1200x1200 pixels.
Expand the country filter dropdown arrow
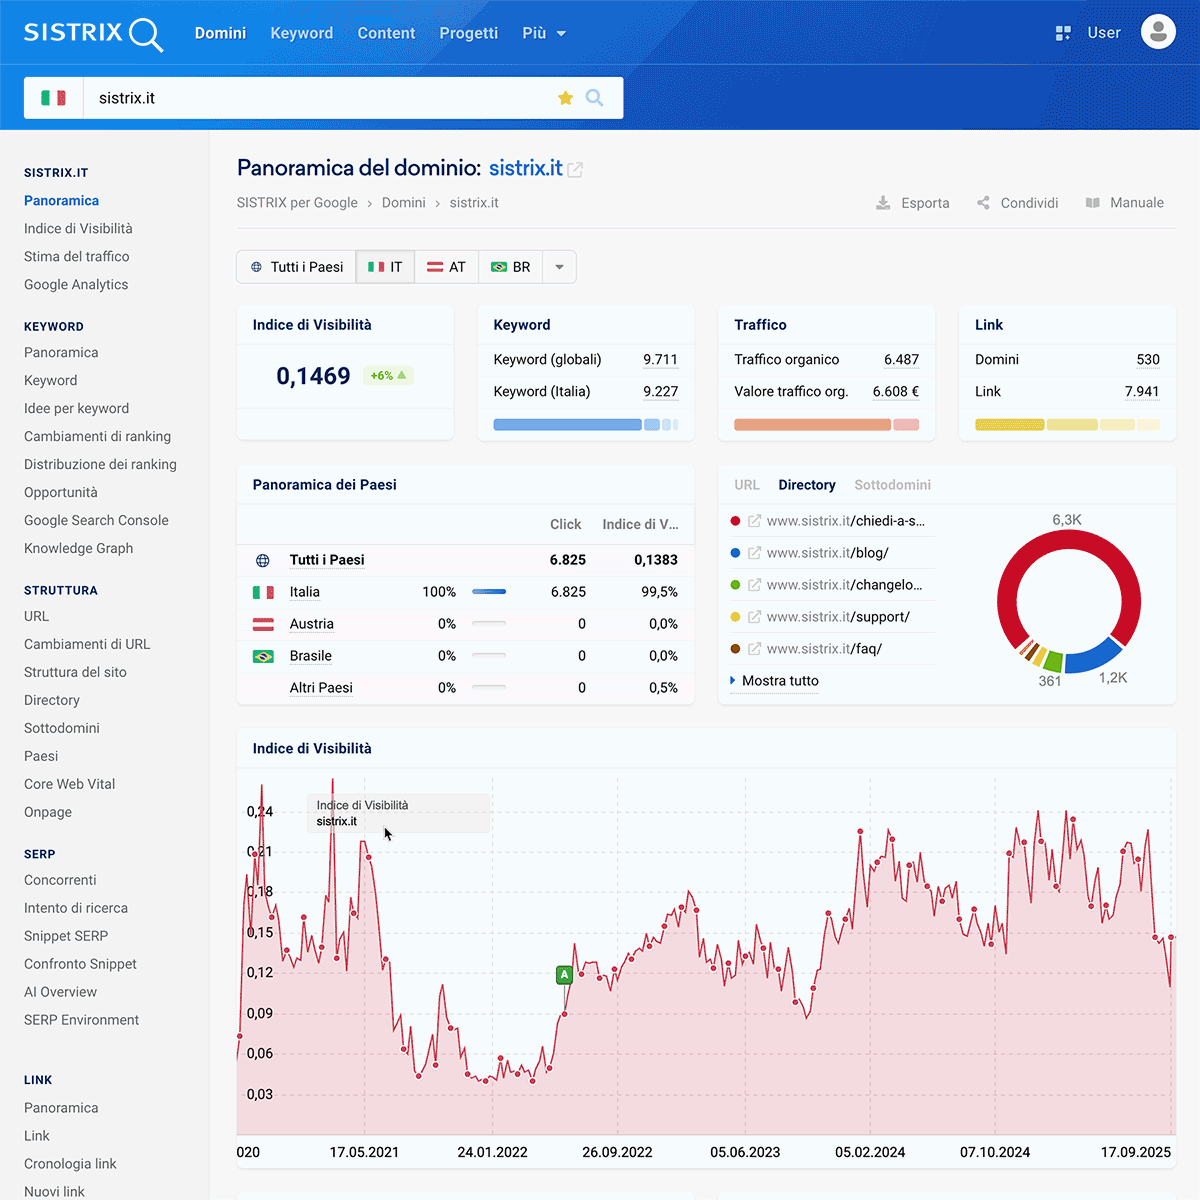559,267
